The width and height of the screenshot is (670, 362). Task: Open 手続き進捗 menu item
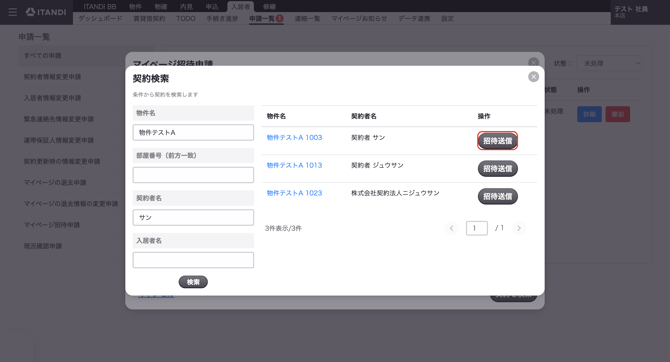click(222, 18)
